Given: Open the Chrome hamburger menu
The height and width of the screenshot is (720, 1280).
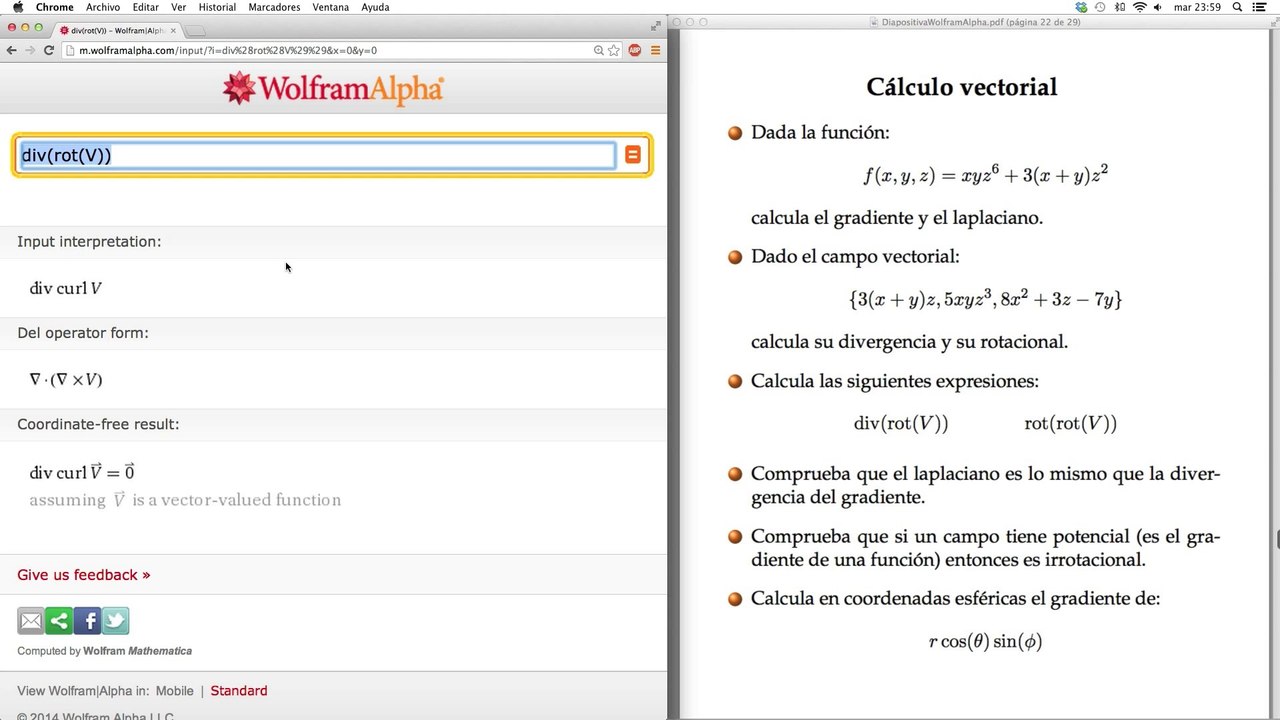Looking at the screenshot, I should coord(656,50).
